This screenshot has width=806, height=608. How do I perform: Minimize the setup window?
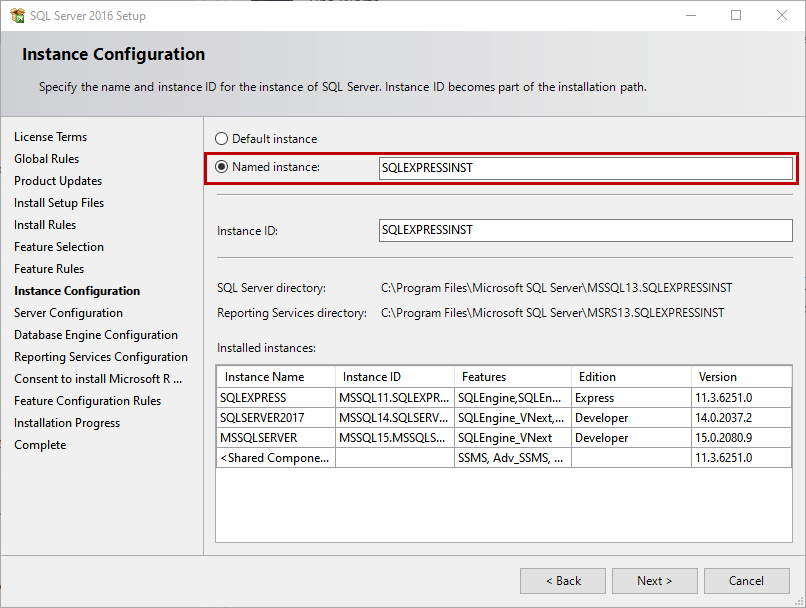coord(690,15)
